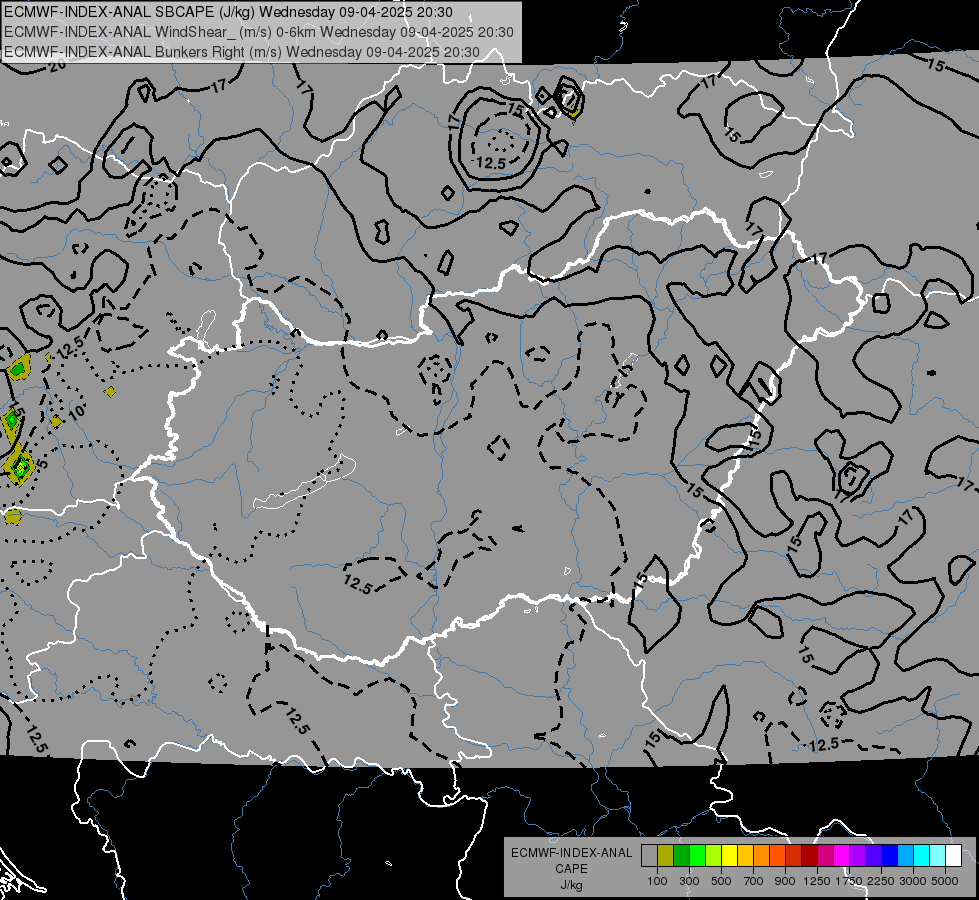Click the olive swatch above 100 label
Viewport: 979px width, 900px height.
click(666, 855)
